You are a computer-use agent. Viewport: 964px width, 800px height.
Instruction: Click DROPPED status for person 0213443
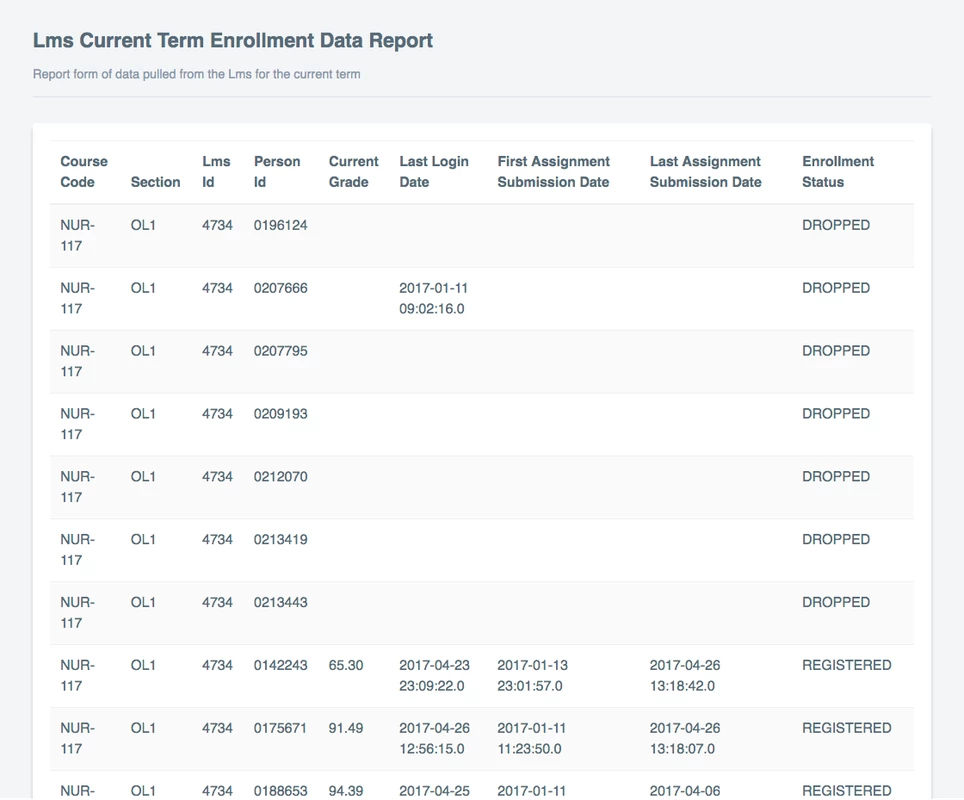(x=836, y=602)
